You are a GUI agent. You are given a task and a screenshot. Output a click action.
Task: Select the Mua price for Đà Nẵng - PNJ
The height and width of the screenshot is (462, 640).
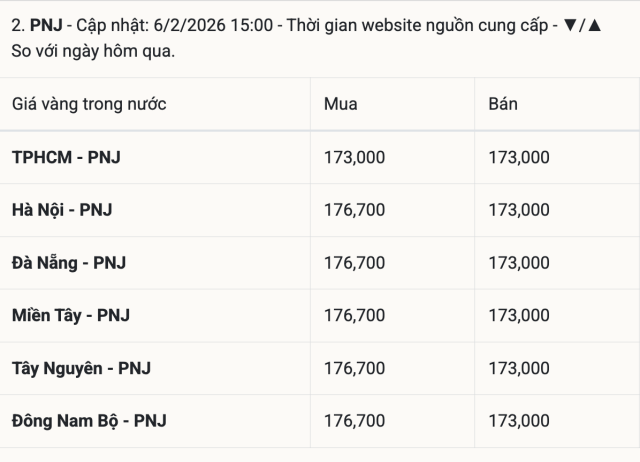point(354,263)
